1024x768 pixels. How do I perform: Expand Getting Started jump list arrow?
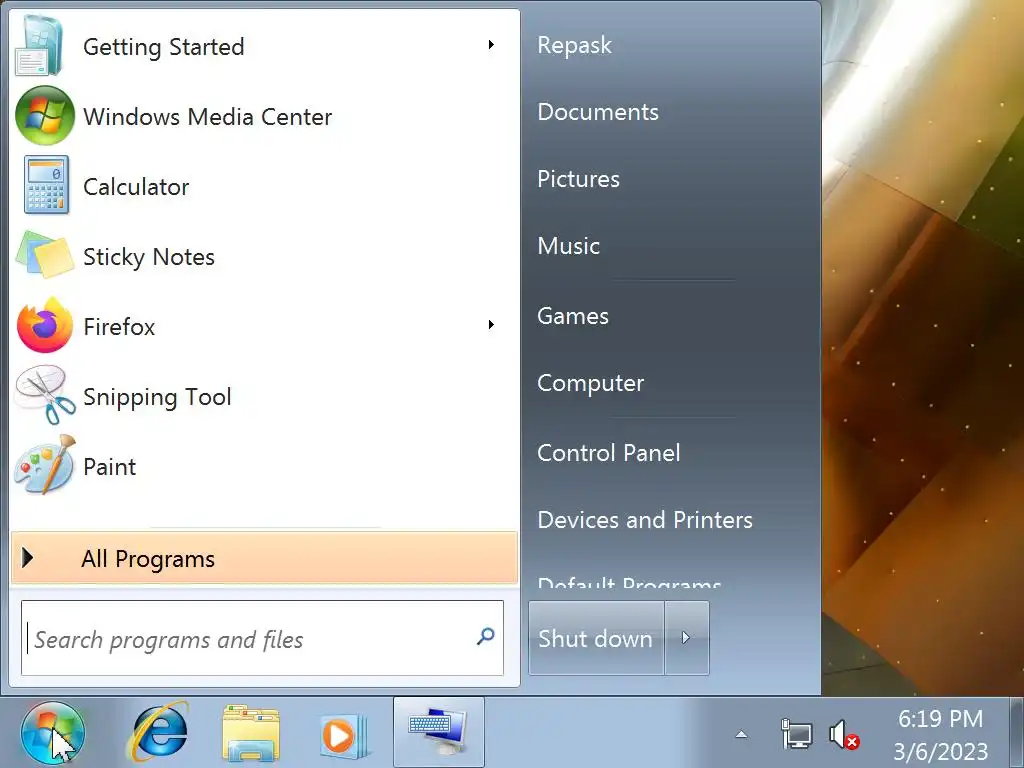point(491,44)
